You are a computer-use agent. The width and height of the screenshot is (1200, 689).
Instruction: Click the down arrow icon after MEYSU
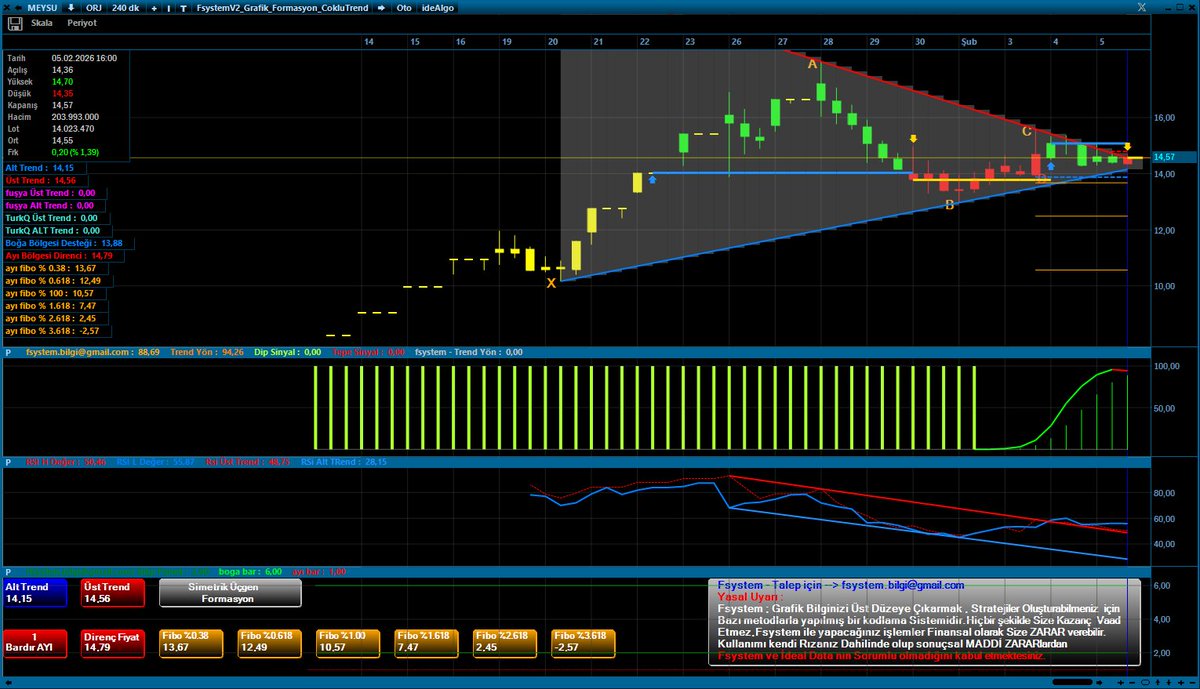coord(71,7)
